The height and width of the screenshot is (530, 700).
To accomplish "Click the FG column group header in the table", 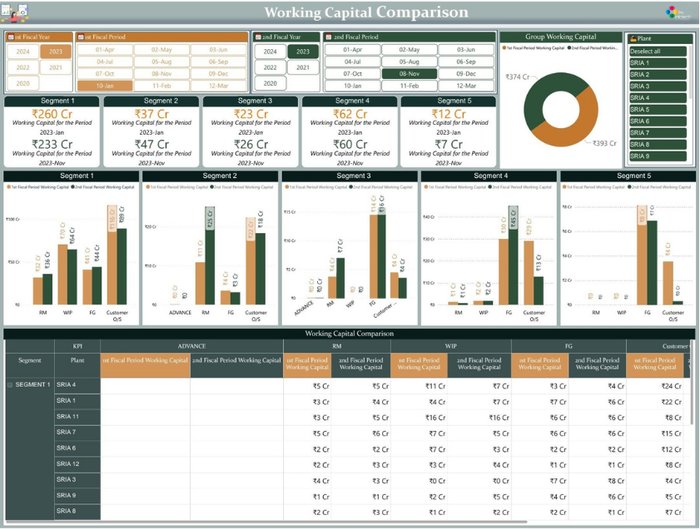I will pos(569,346).
